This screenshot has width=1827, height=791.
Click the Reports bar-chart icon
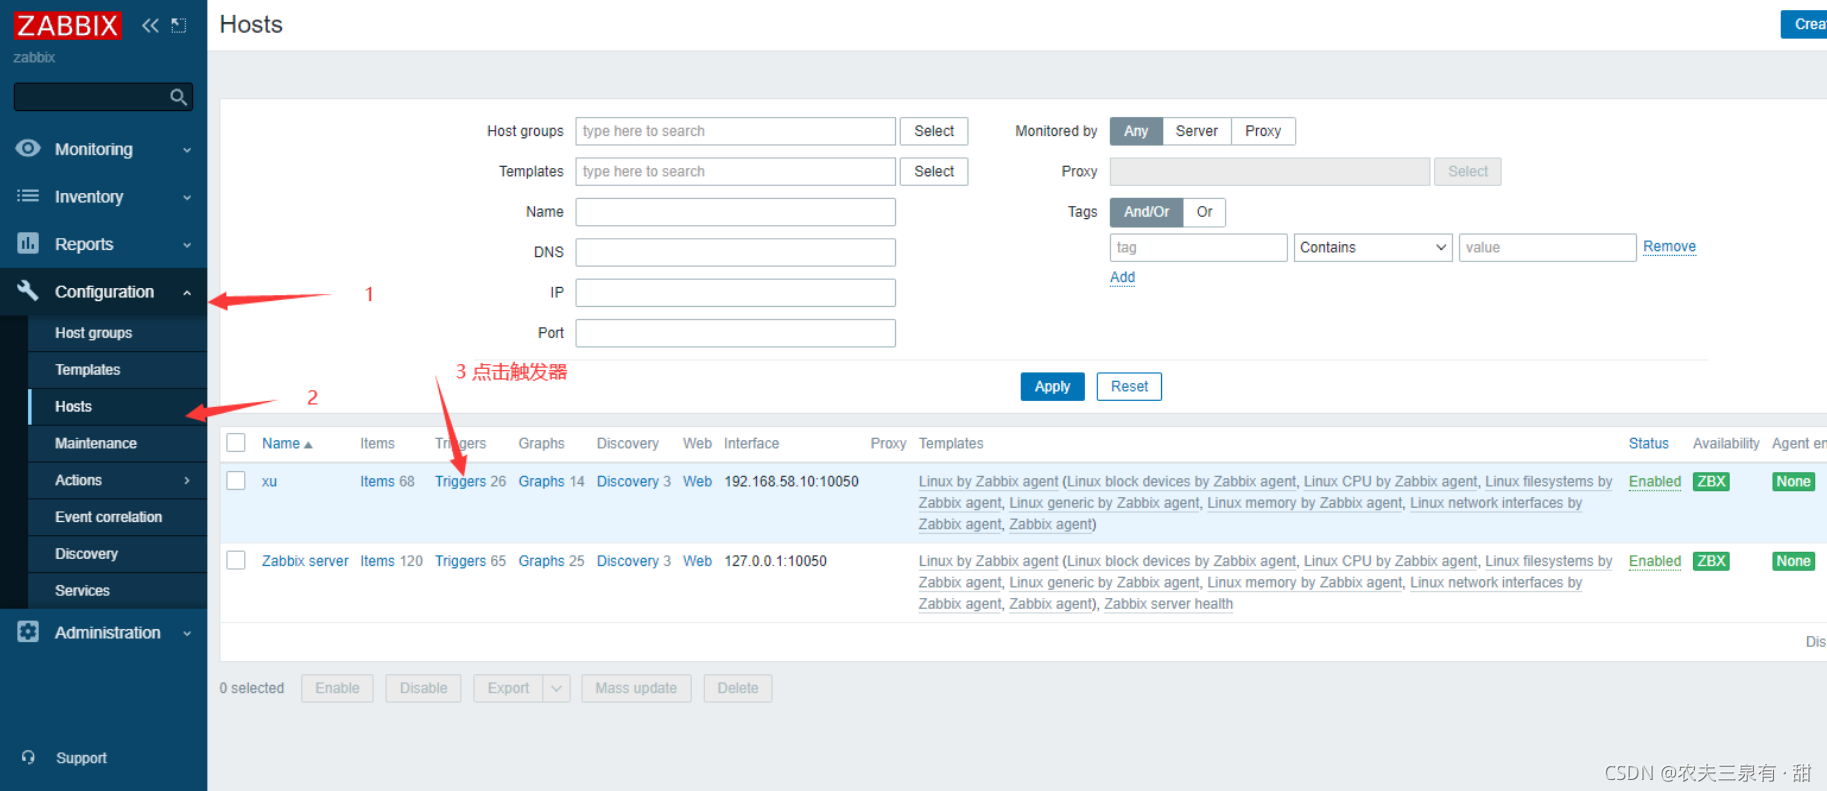tap(28, 243)
